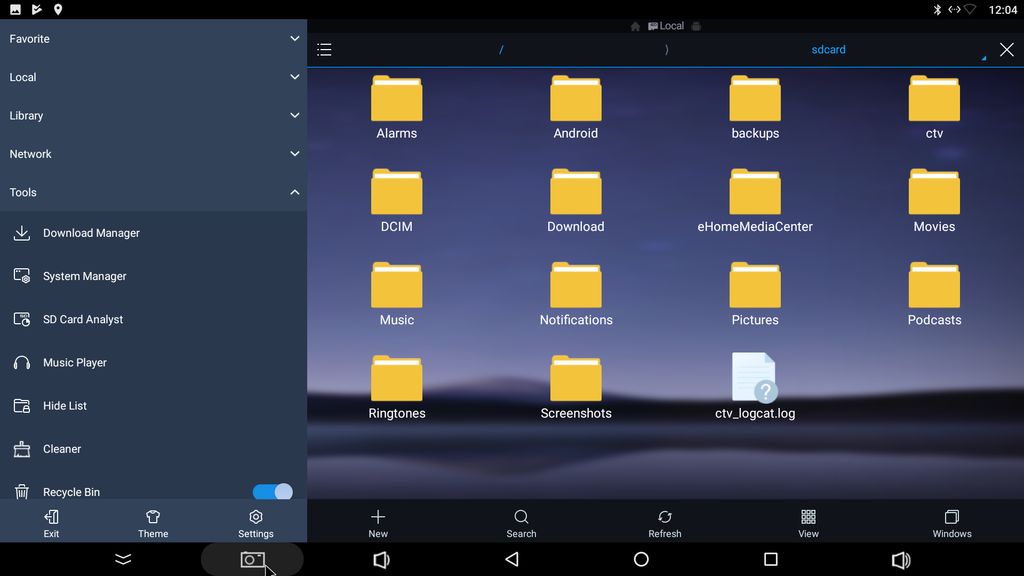Open the Windows switcher icon
Image resolution: width=1024 pixels, height=576 pixels.
click(x=952, y=522)
